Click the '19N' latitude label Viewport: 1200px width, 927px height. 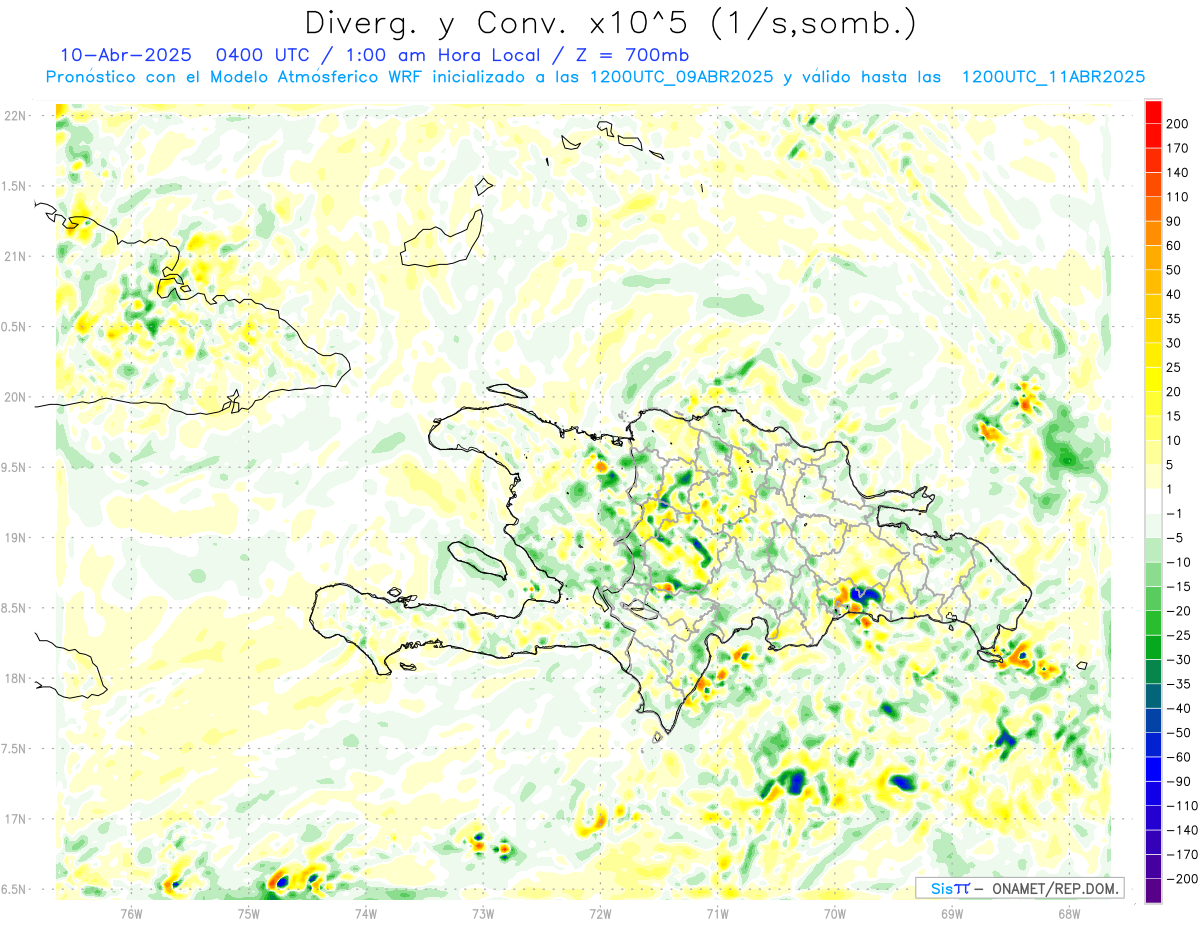coord(15,537)
